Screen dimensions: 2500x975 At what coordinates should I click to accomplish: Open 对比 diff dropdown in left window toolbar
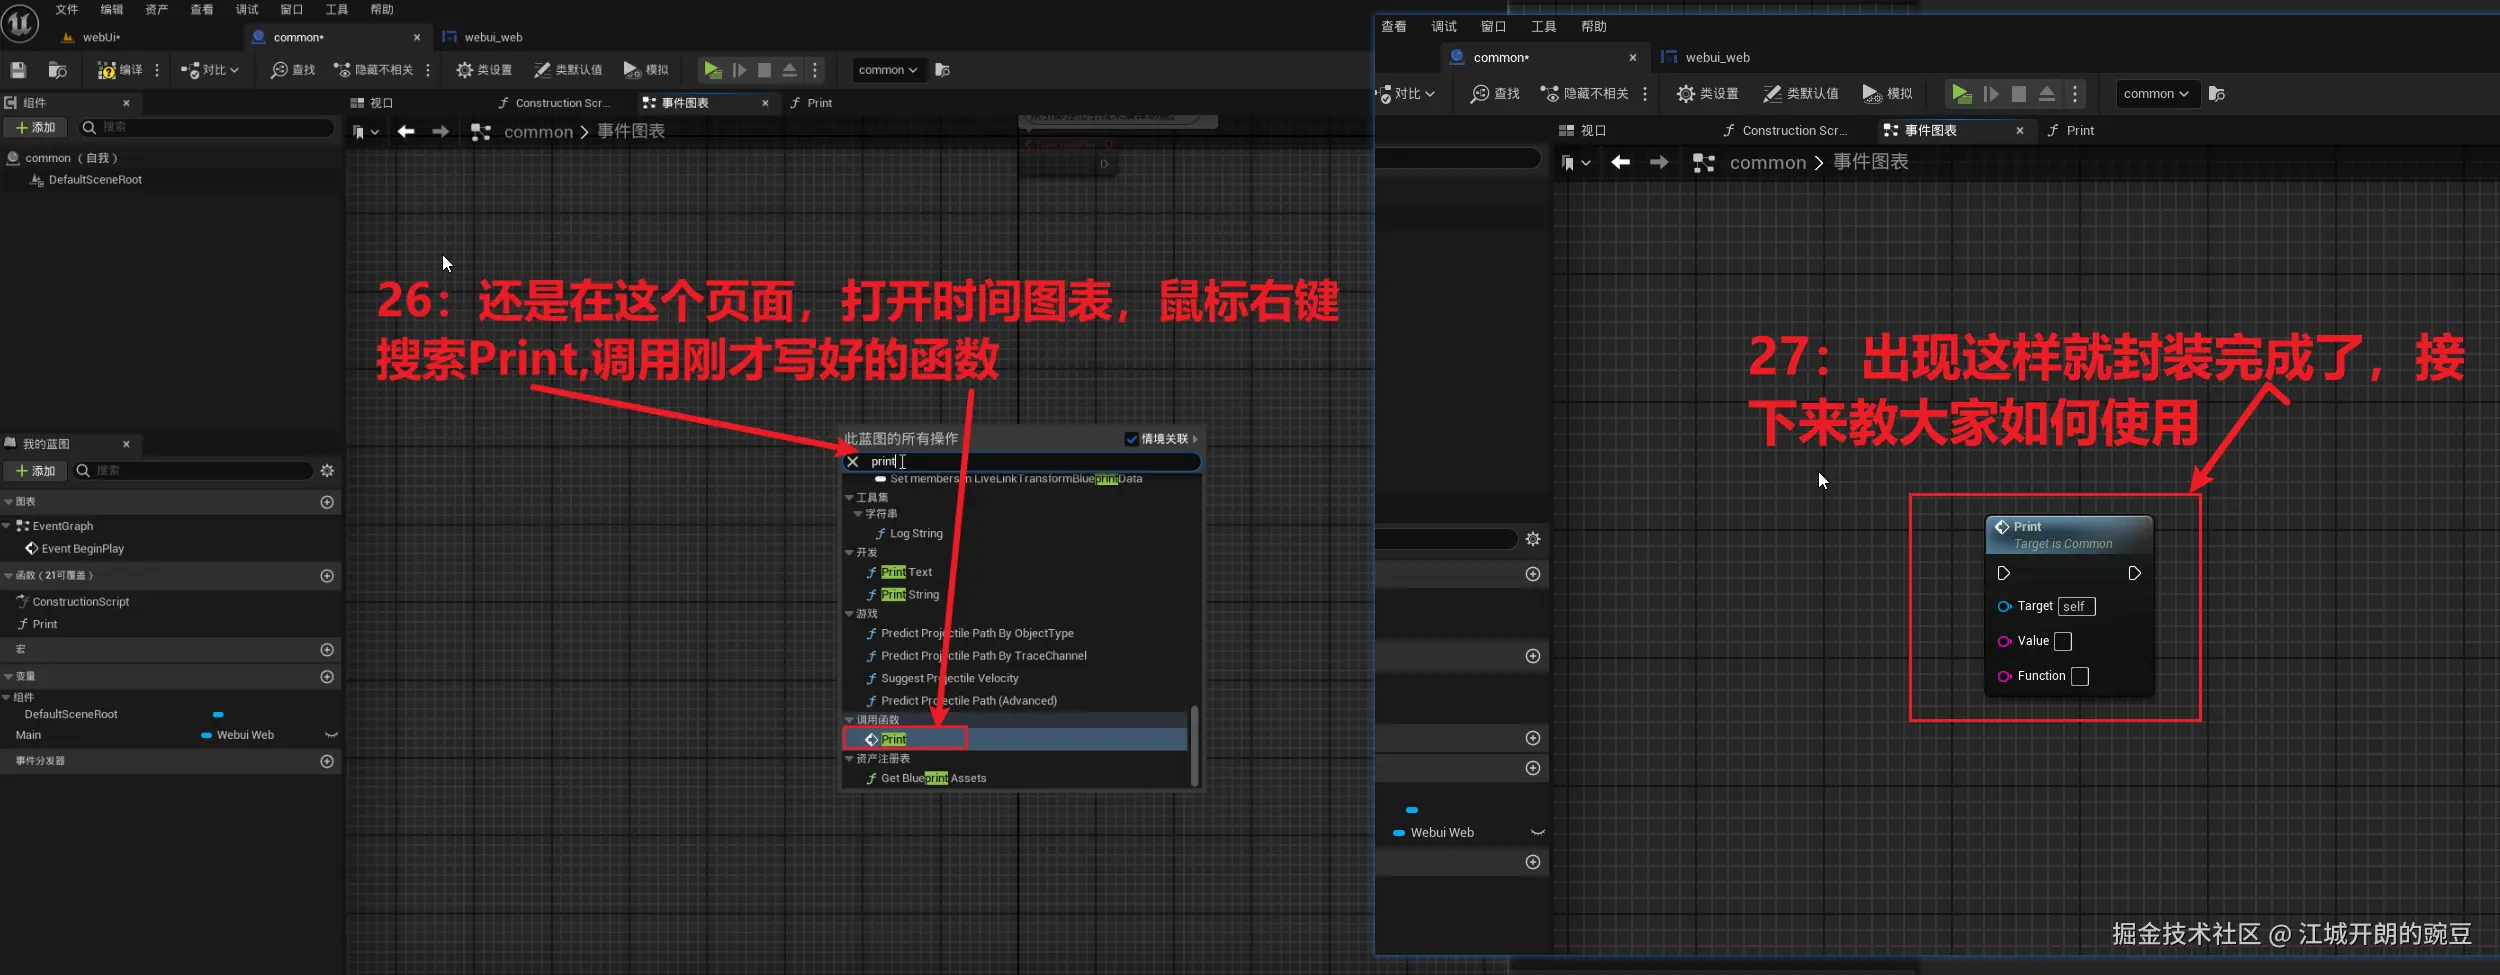pos(210,70)
